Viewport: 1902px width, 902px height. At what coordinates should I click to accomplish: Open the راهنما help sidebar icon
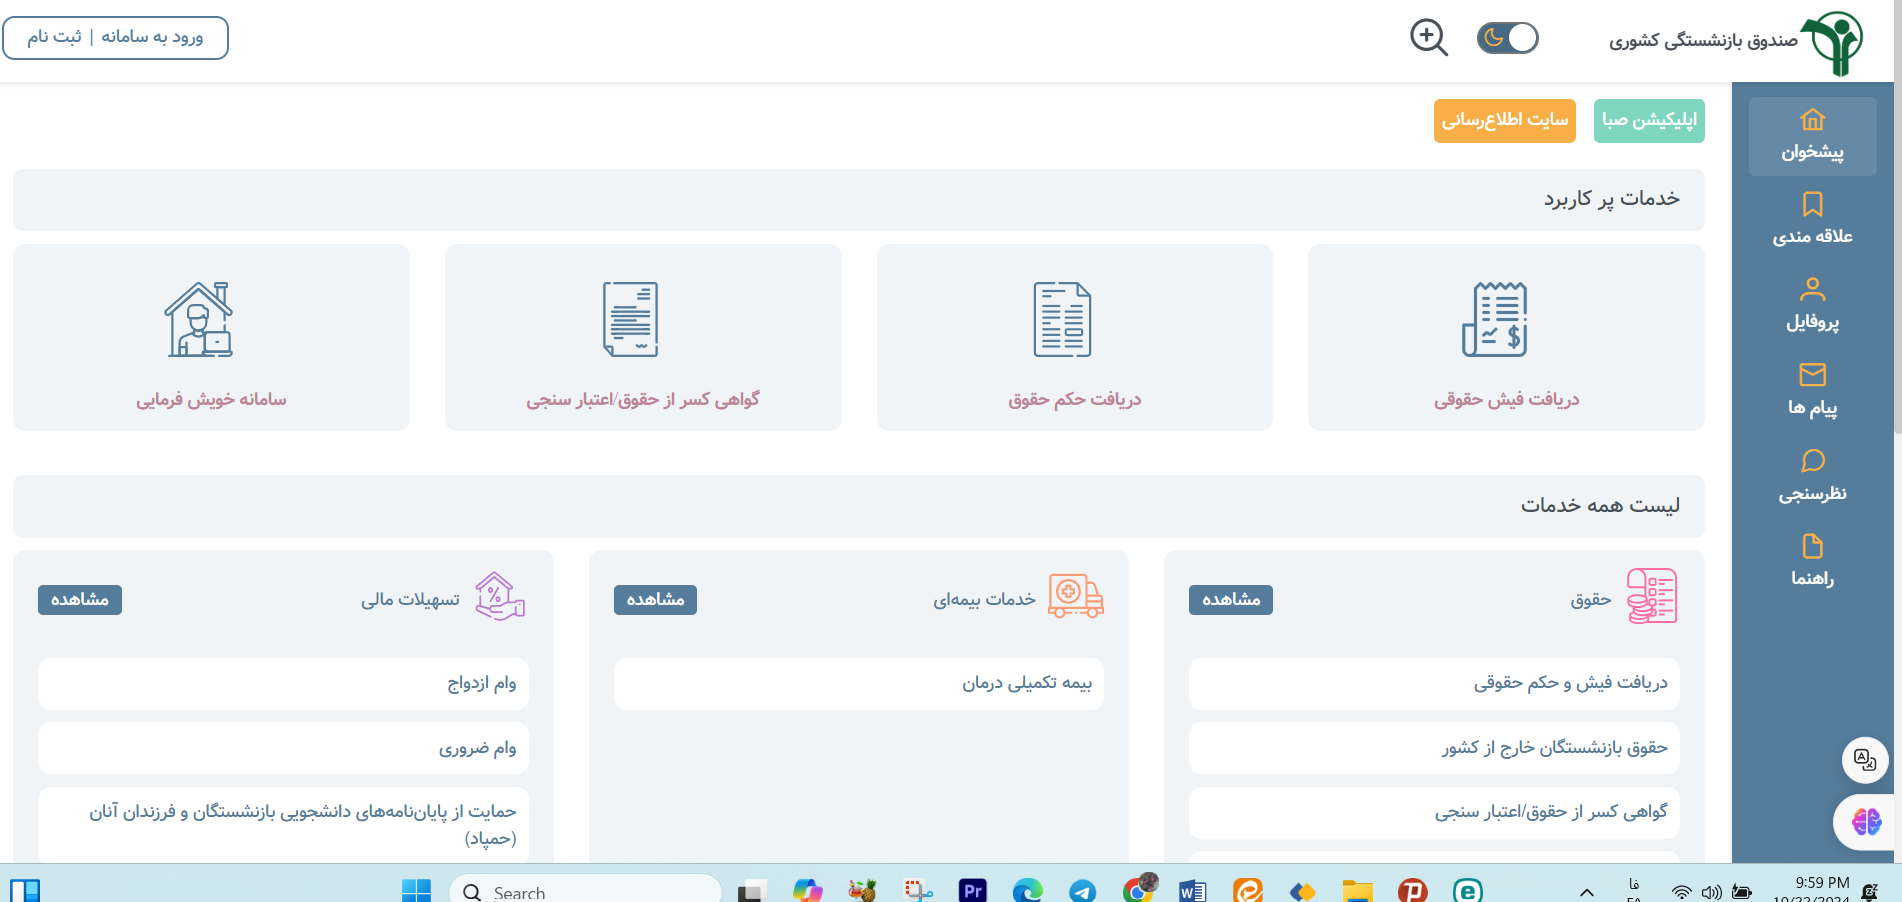[1812, 558]
